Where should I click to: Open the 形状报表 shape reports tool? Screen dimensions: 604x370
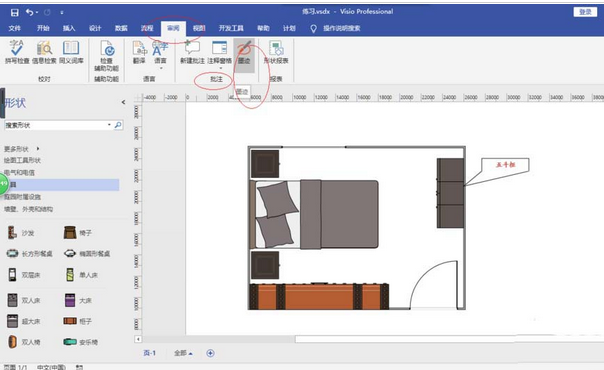click(x=276, y=52)
